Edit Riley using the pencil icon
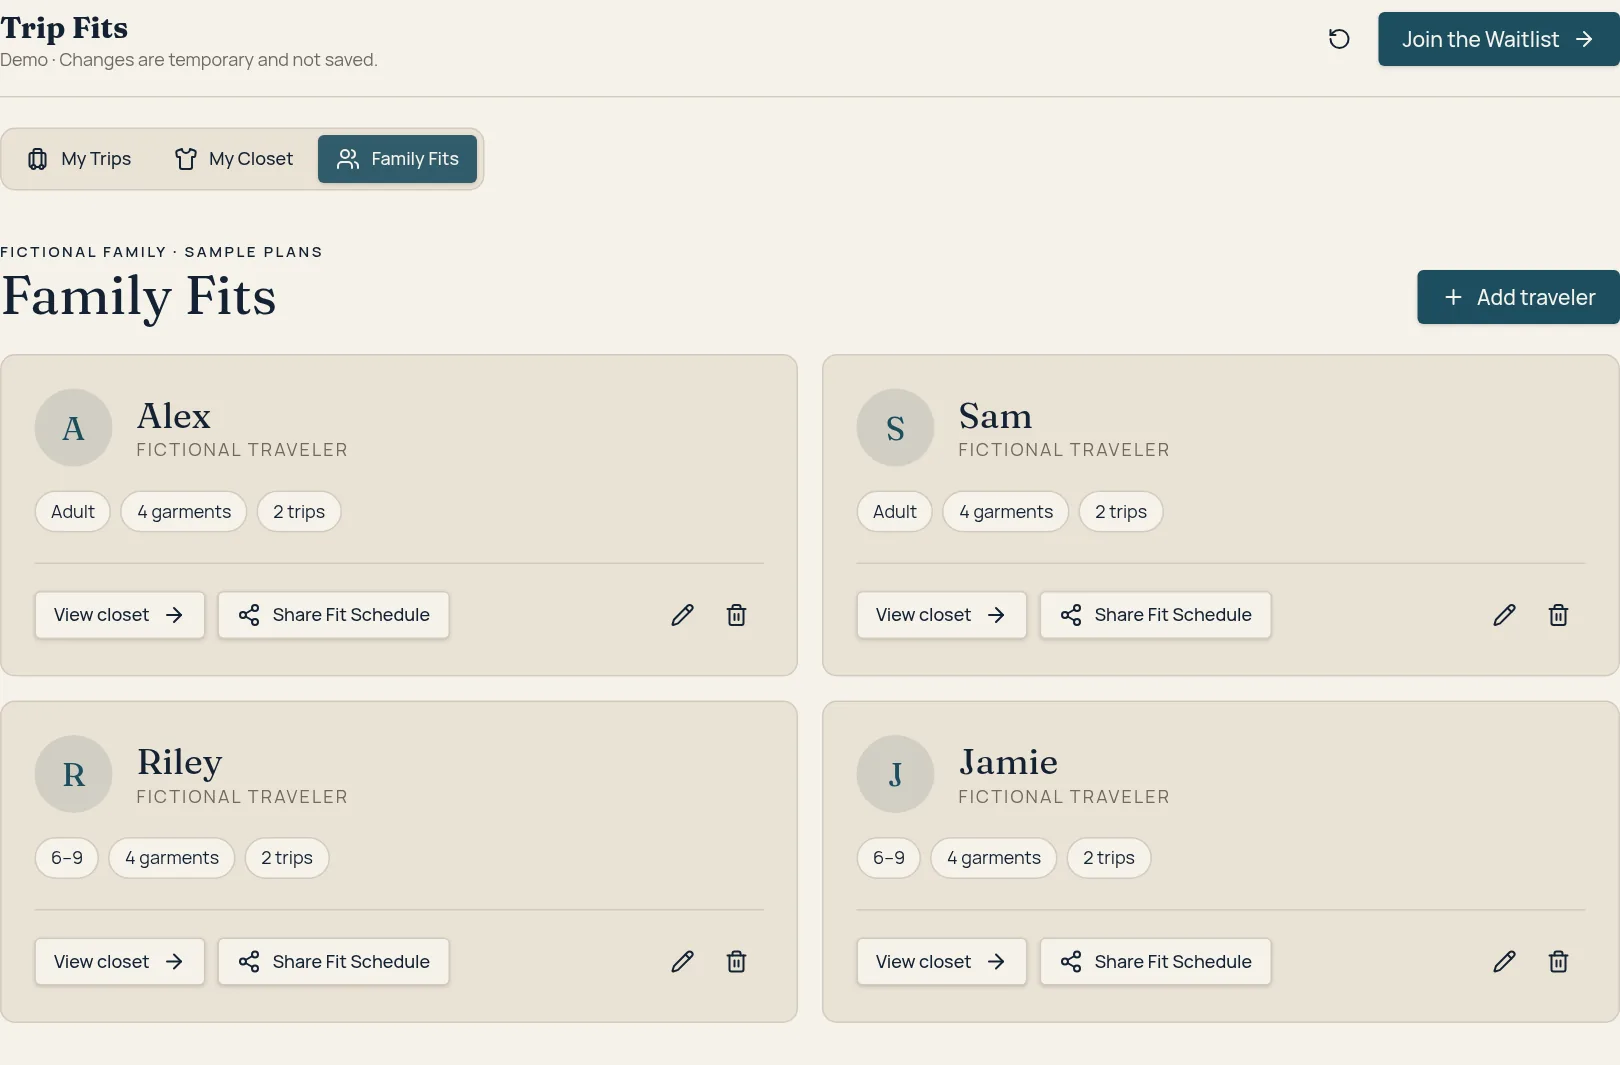This screenshot has width=1620, height=1065. 682,962
